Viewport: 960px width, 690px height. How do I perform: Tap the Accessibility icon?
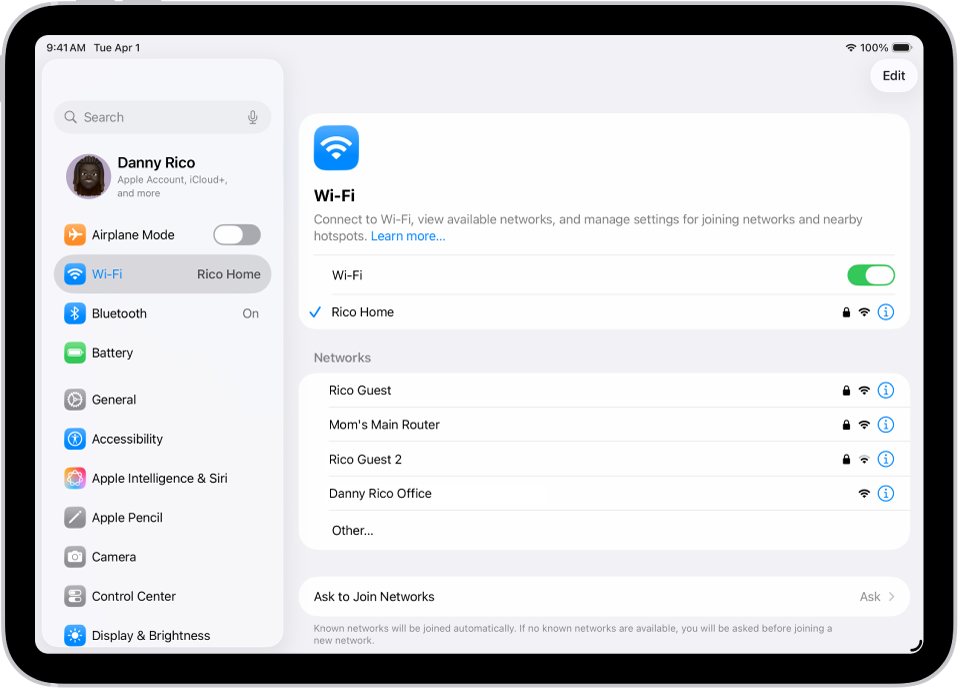(x=75, y=439)
